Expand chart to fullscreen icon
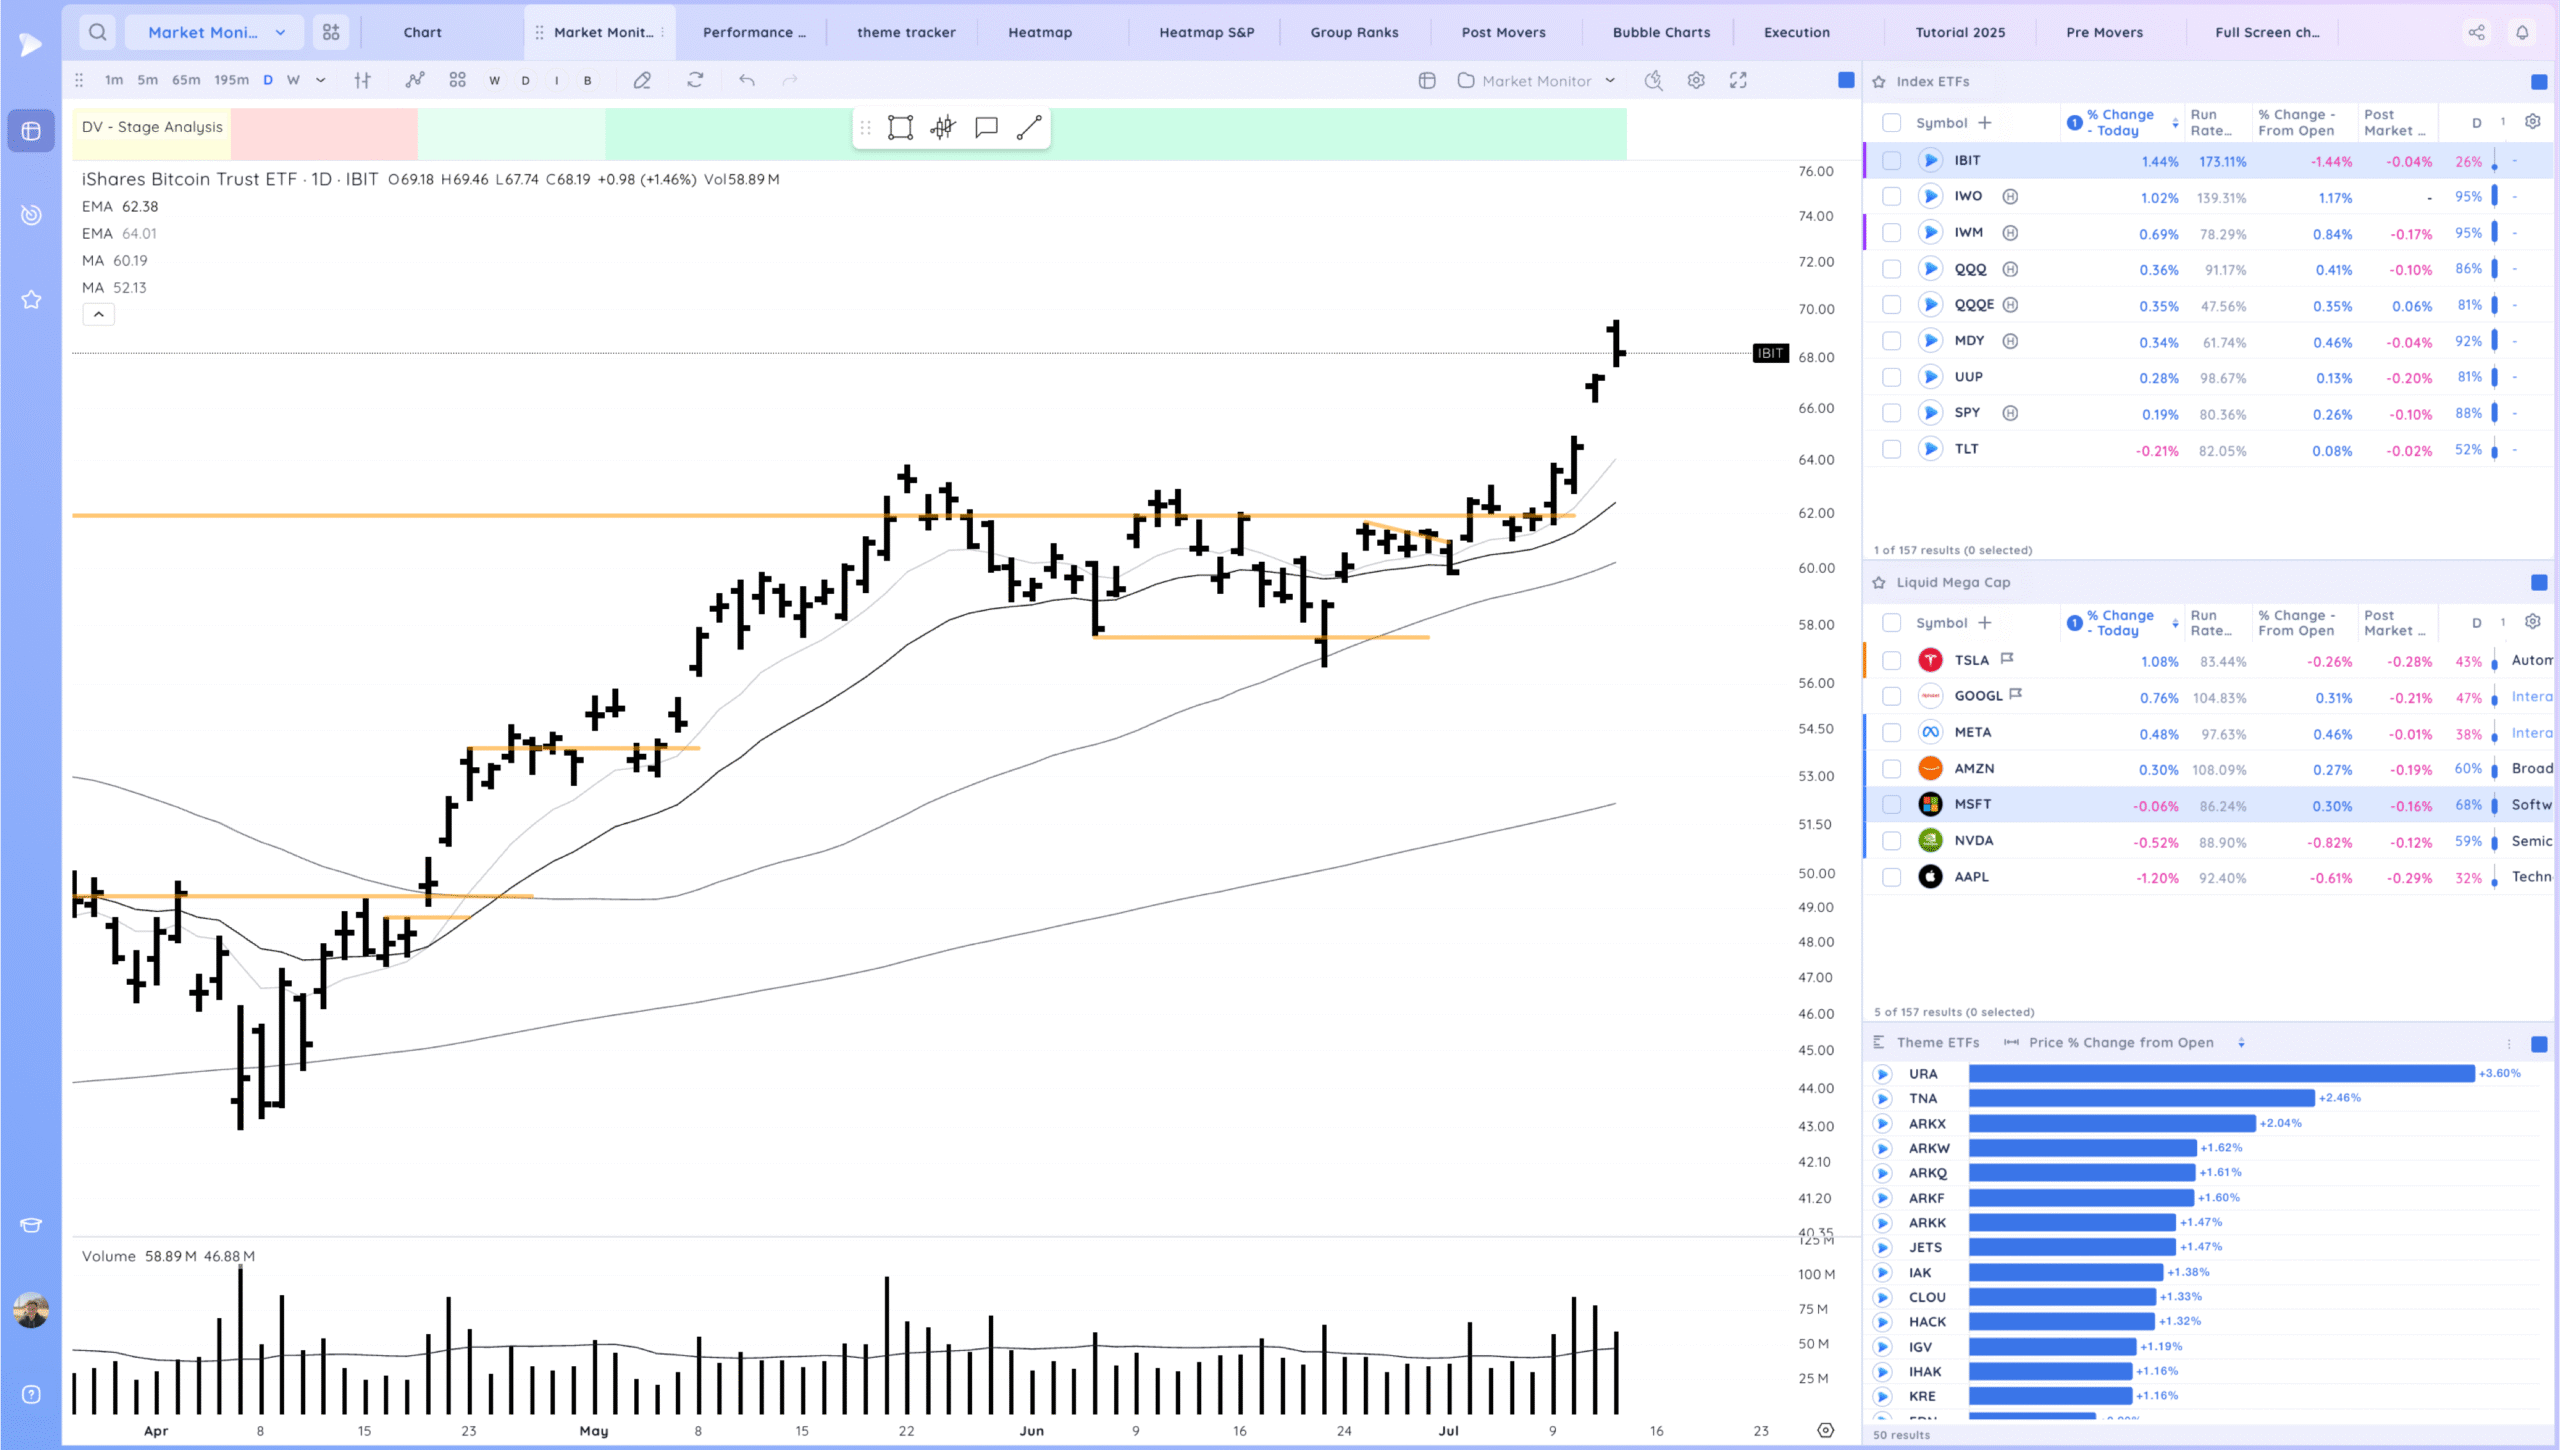Screen dimensions: 2560x1450 1738,80
